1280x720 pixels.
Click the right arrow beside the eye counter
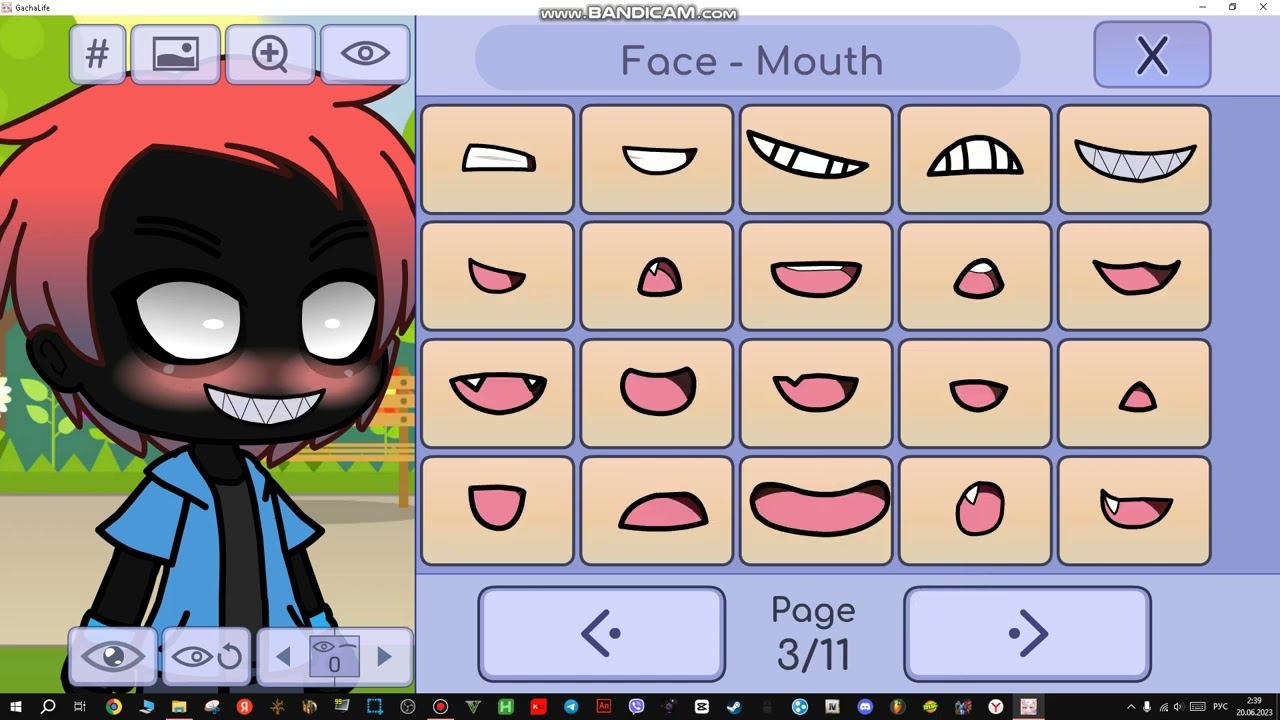click(x=384, y=656)
